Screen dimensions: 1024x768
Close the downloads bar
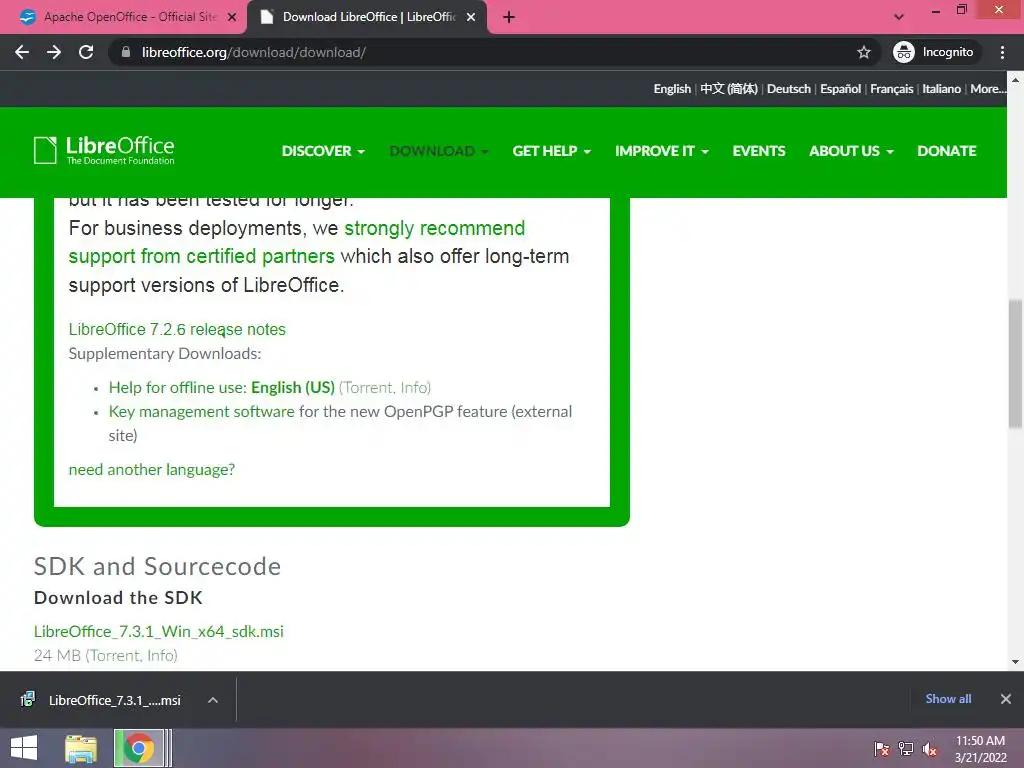pyautogui.click(x=1006, y=699)
